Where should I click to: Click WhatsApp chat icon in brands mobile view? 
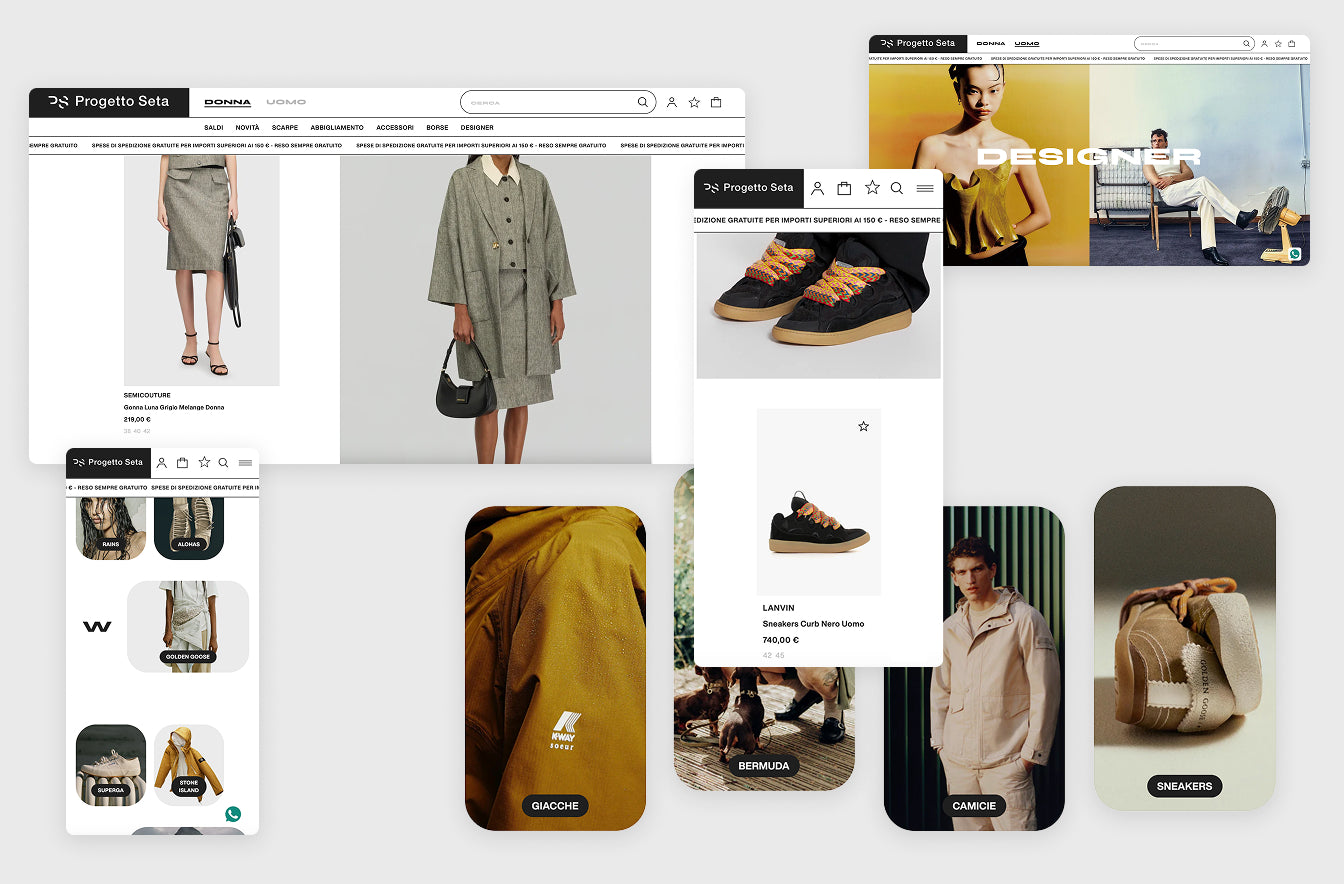click(x=233, y=814)
